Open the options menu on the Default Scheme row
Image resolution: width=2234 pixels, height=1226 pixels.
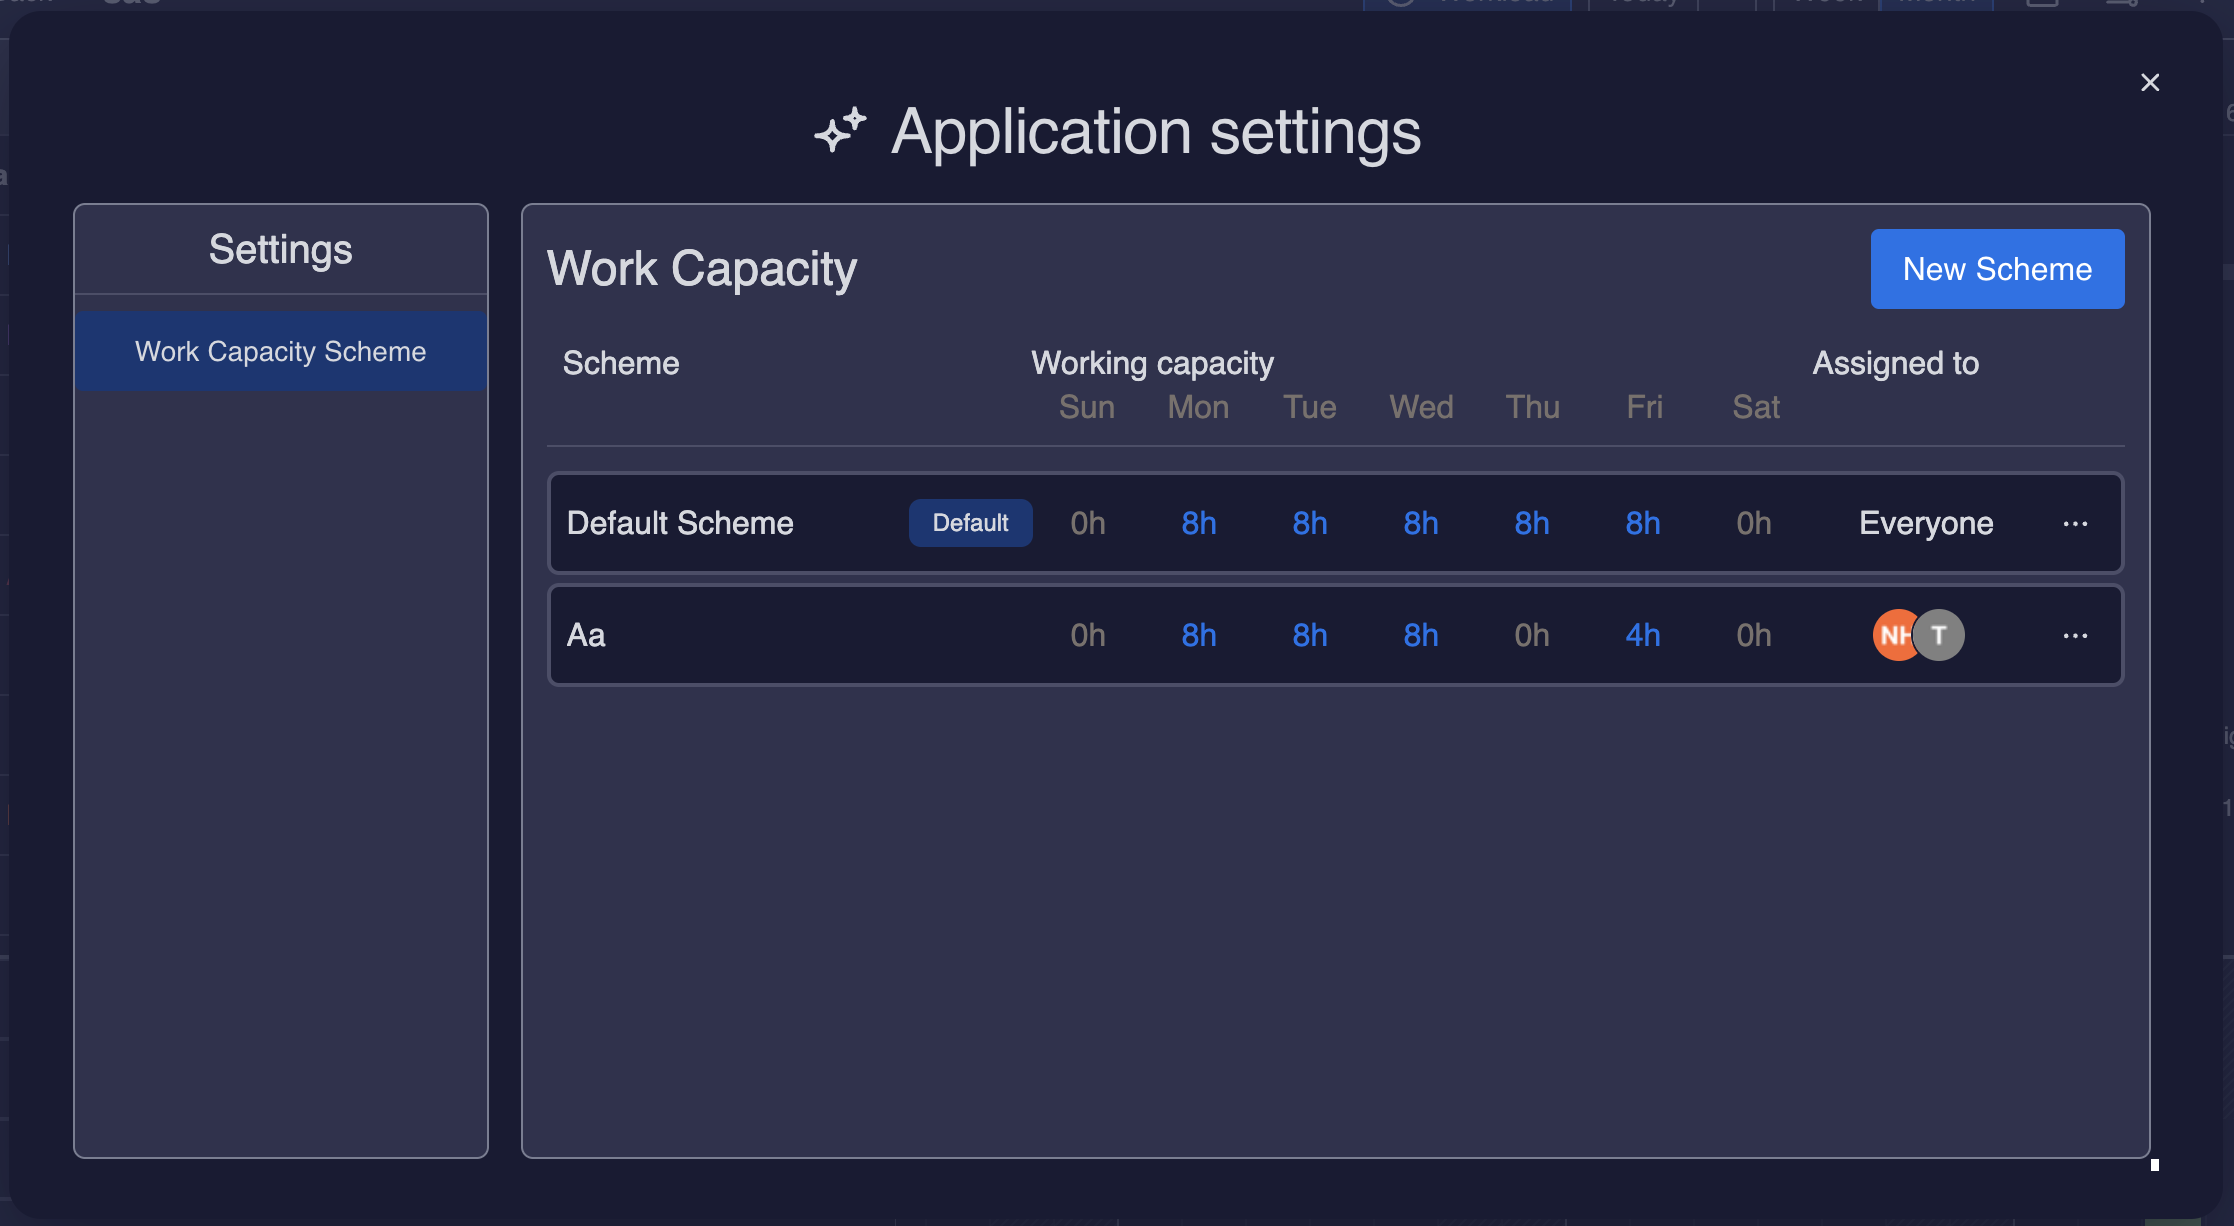tap(2077, 523)
